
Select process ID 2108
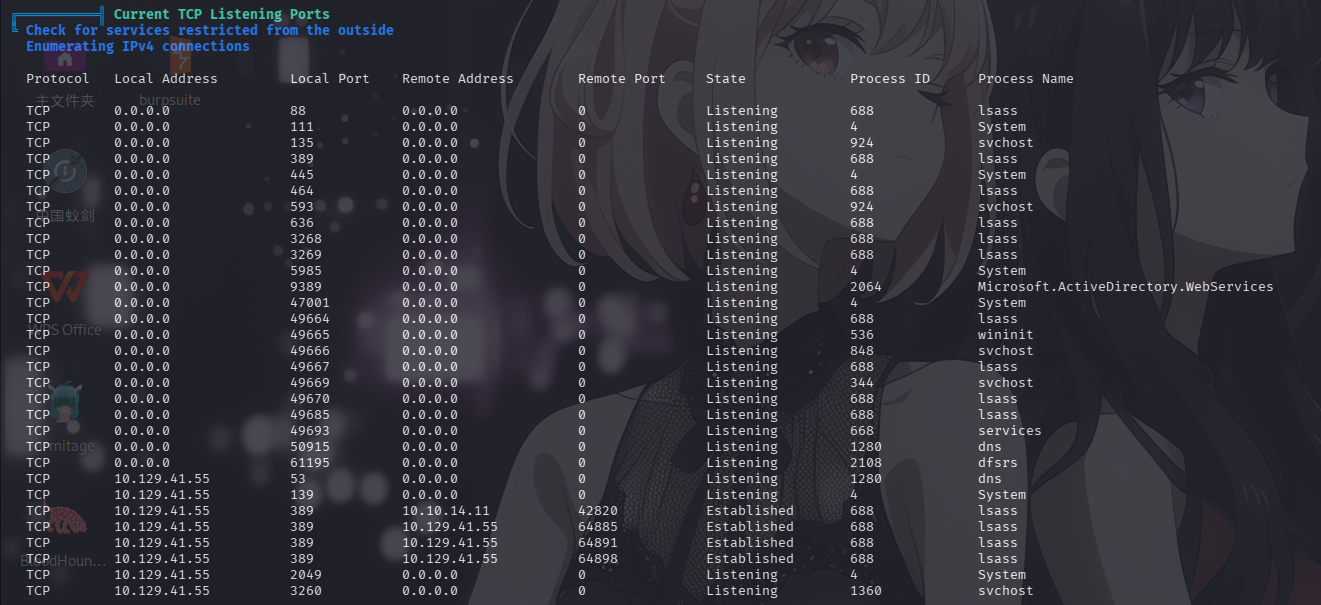tap(866, 463)
